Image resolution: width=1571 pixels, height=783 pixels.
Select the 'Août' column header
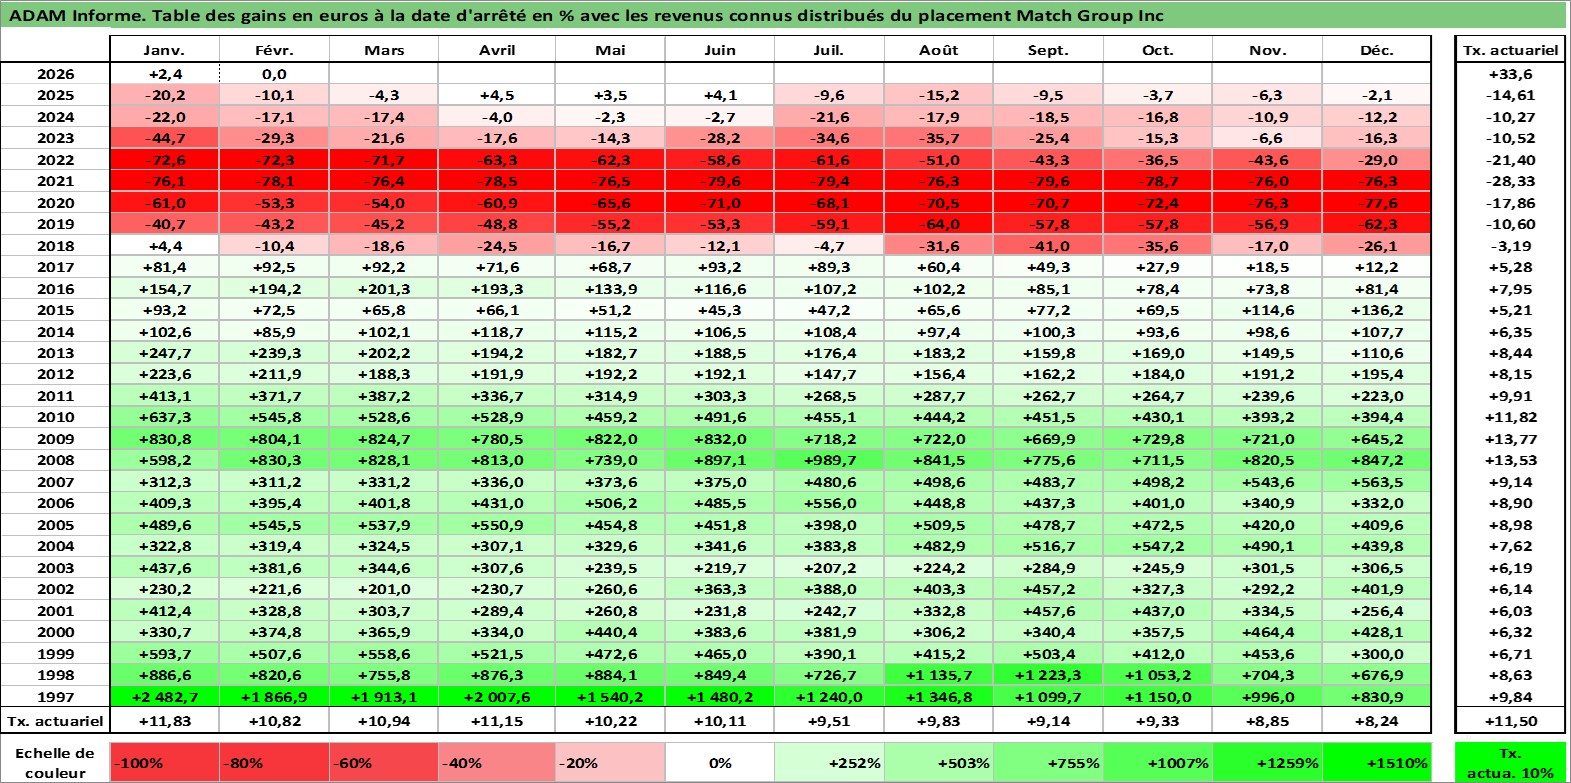click(939, 50)
